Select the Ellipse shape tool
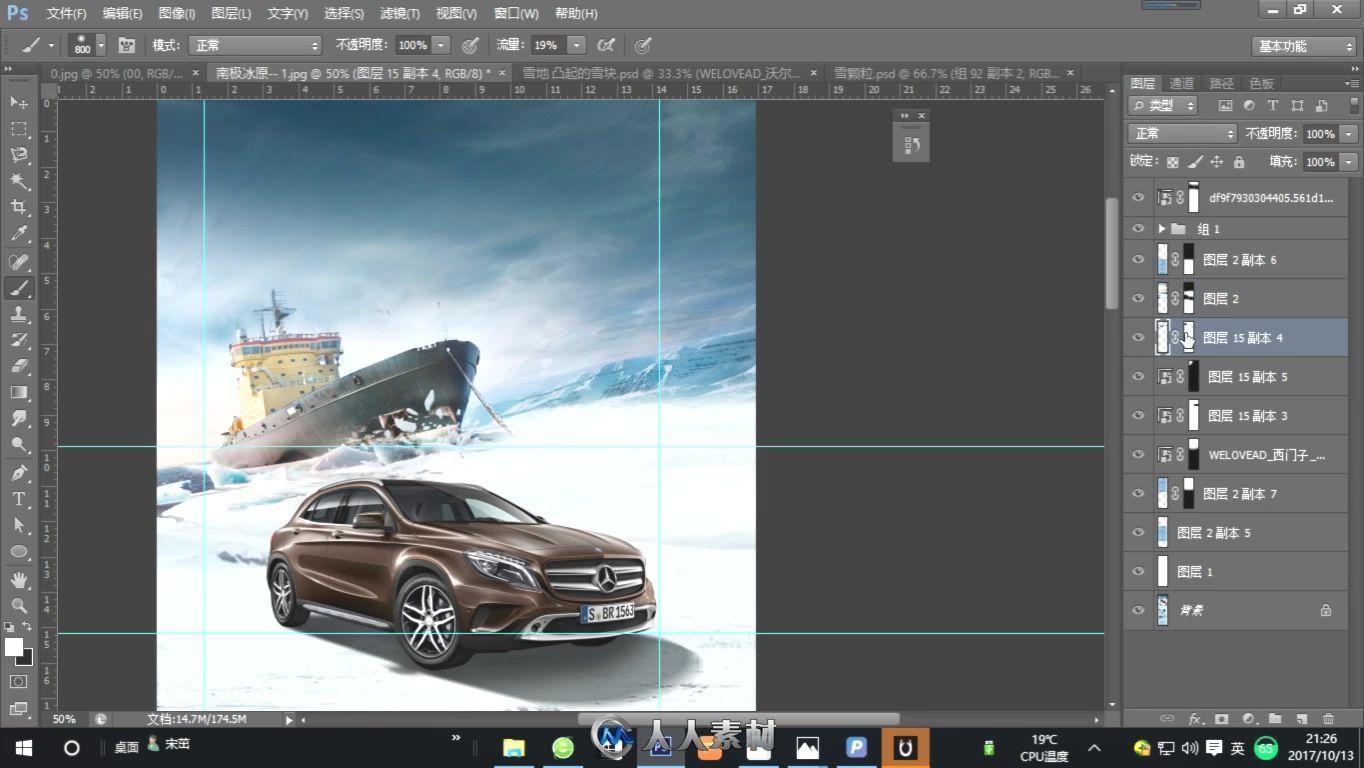The image size is (1364, 768). [x=18, y=551]
